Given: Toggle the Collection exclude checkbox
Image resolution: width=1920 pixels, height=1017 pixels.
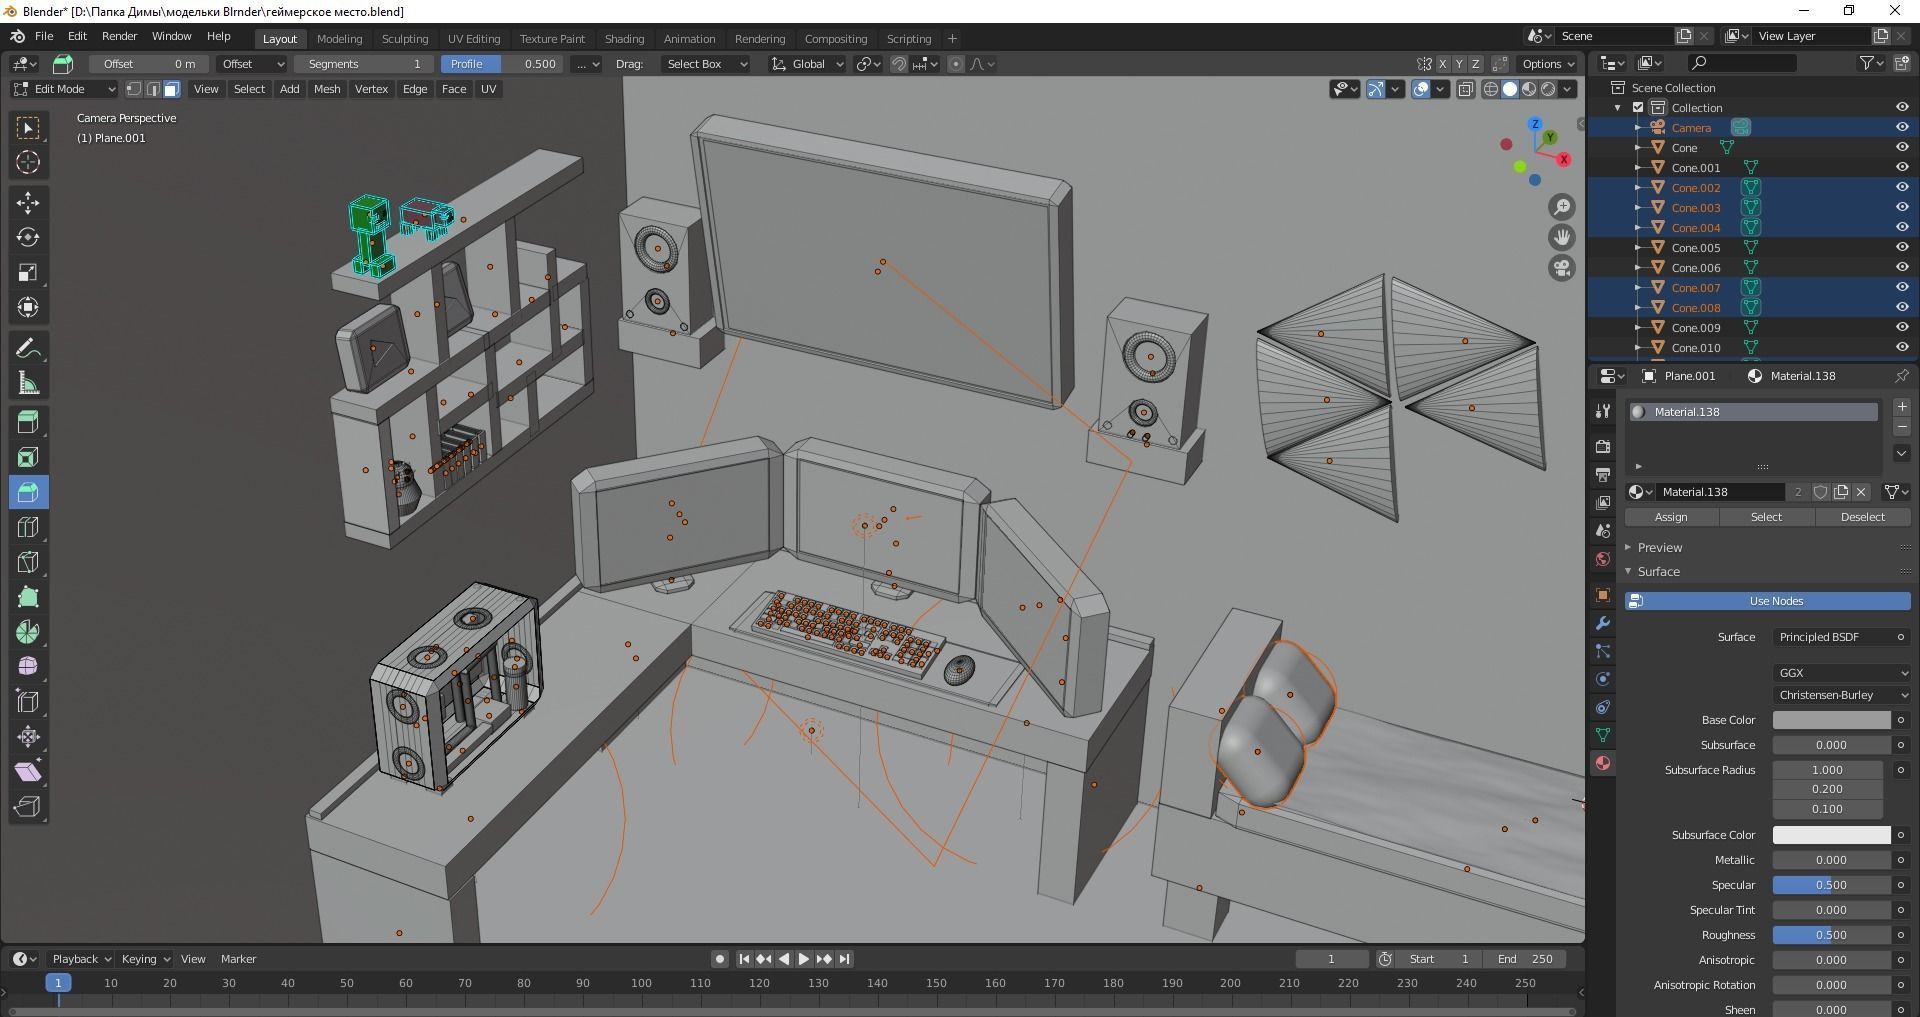Looking at the screenshot, I should coord(1638,107).
